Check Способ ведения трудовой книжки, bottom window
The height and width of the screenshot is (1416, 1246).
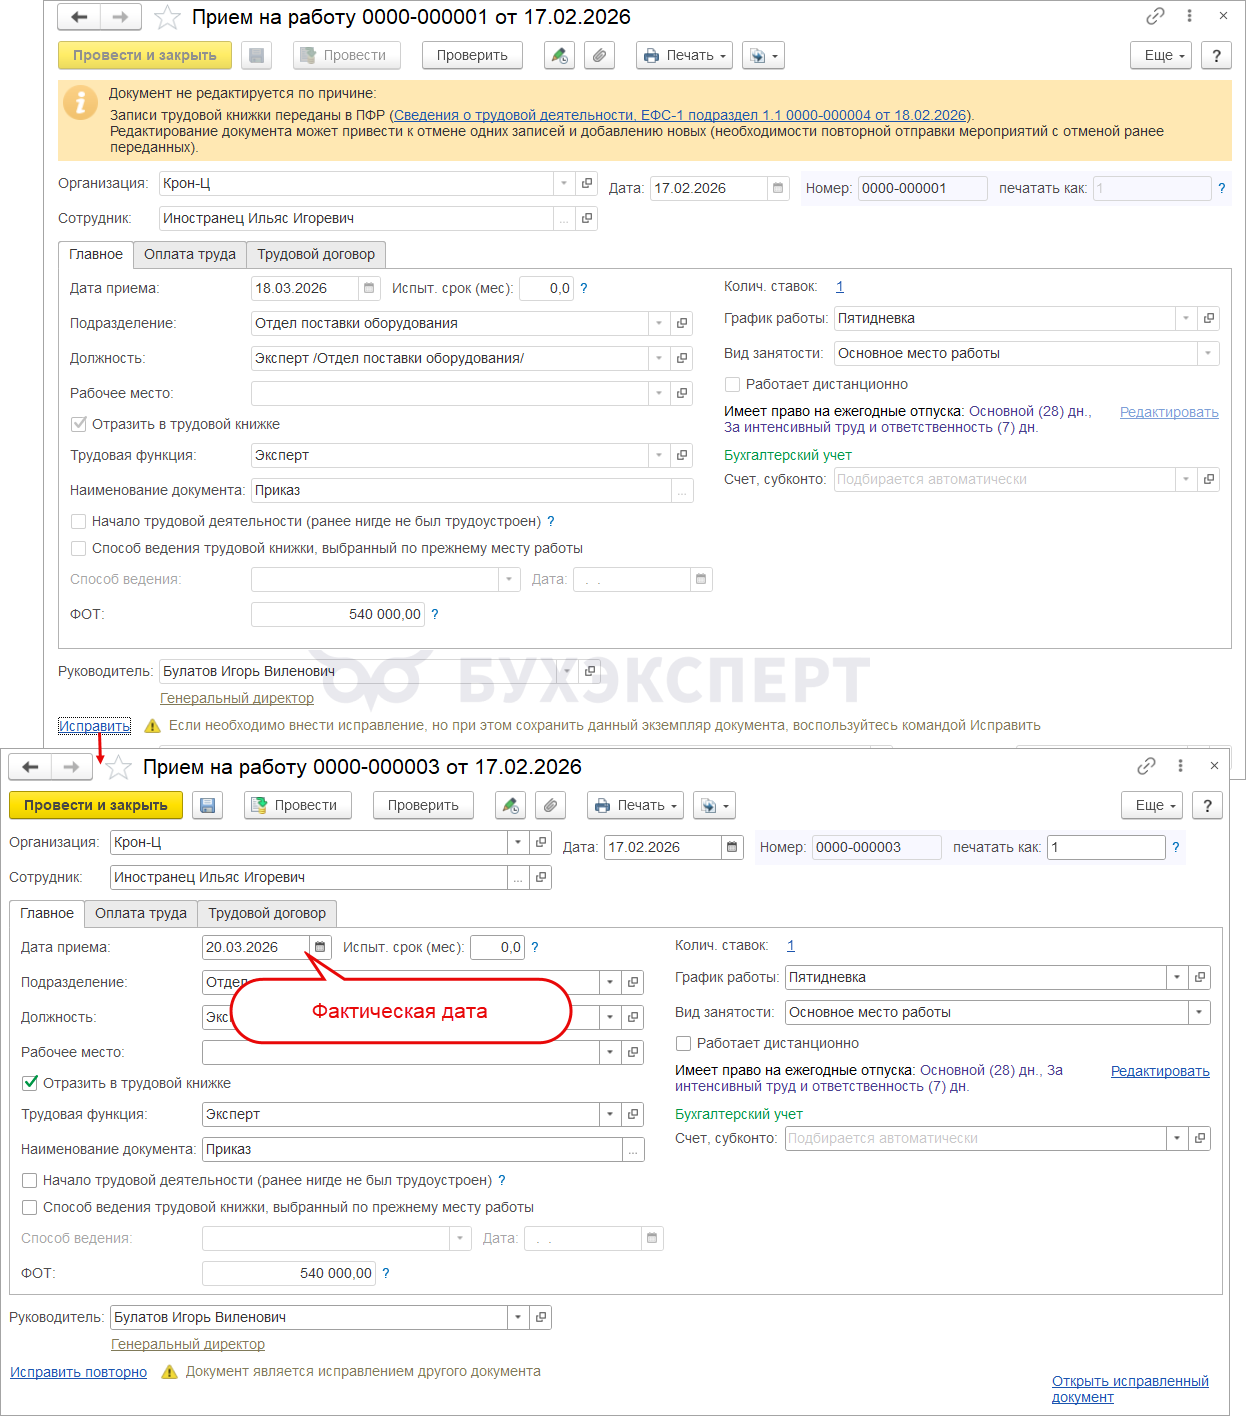pos(30,1207)
